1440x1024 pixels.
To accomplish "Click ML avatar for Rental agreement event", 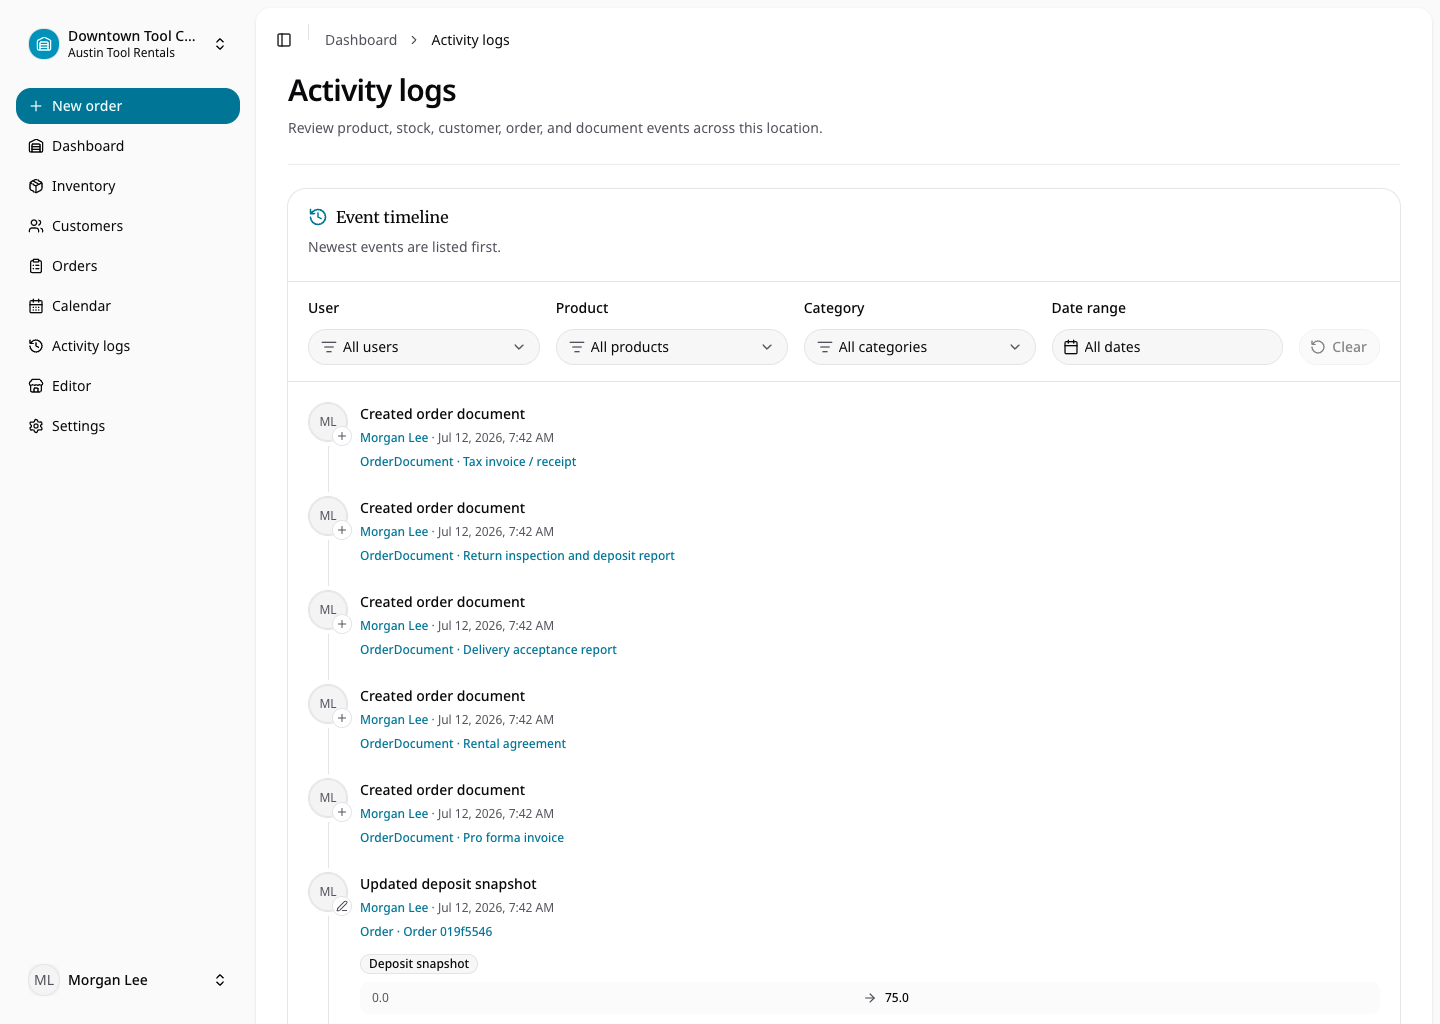I will pyautogui.click(x=328, y=704).
